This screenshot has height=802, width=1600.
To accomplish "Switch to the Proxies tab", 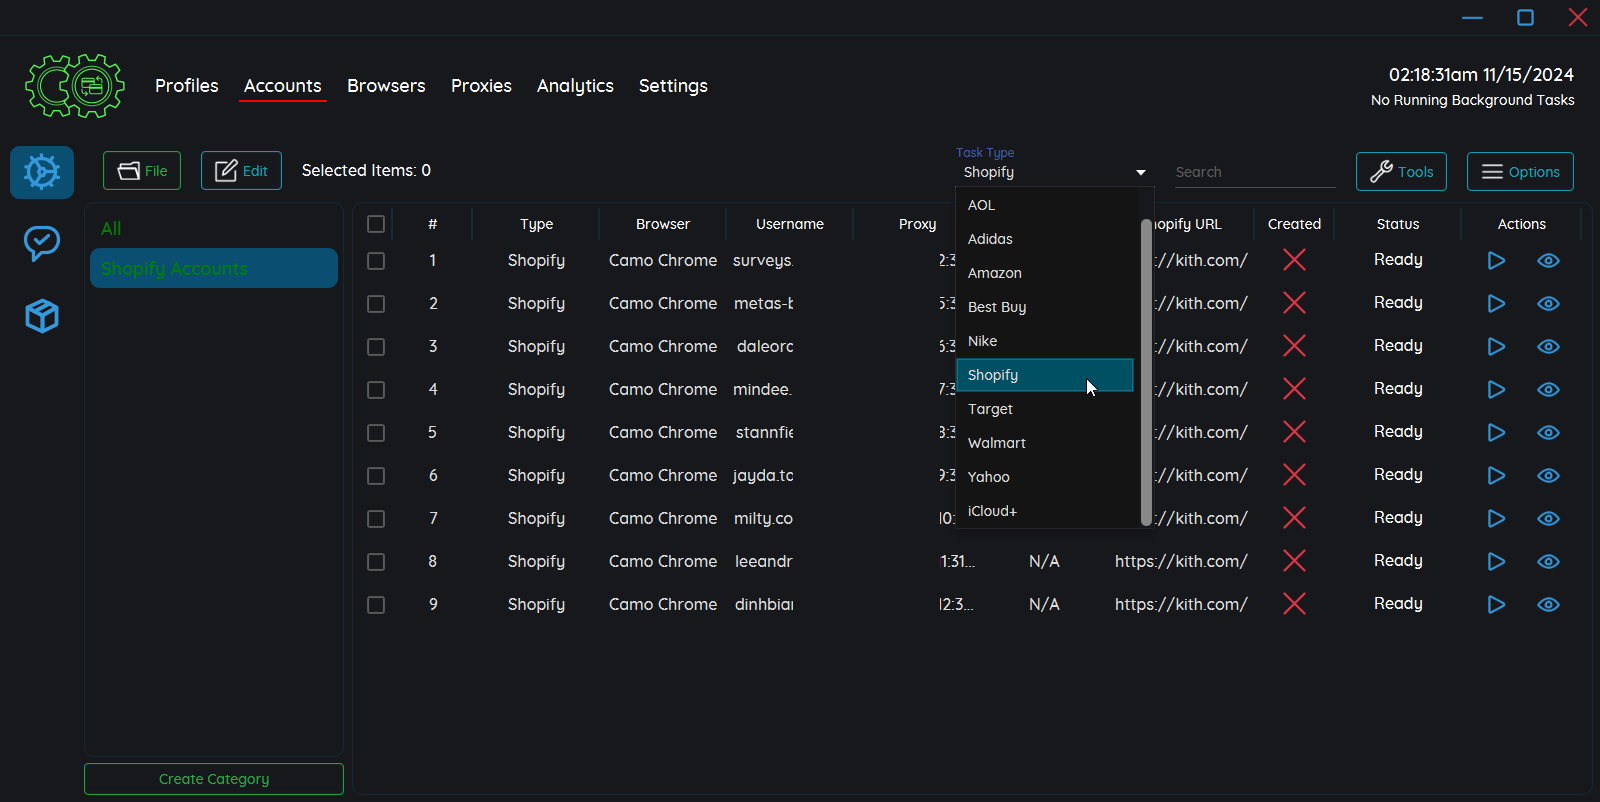I will pyautogui.click(x=481, y=86).
